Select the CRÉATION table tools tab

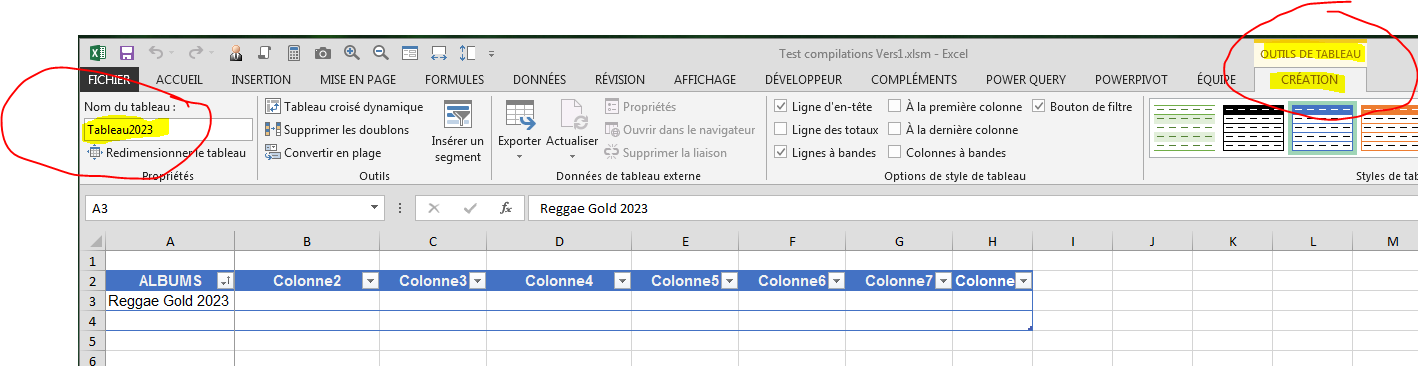click(1309, 80)
